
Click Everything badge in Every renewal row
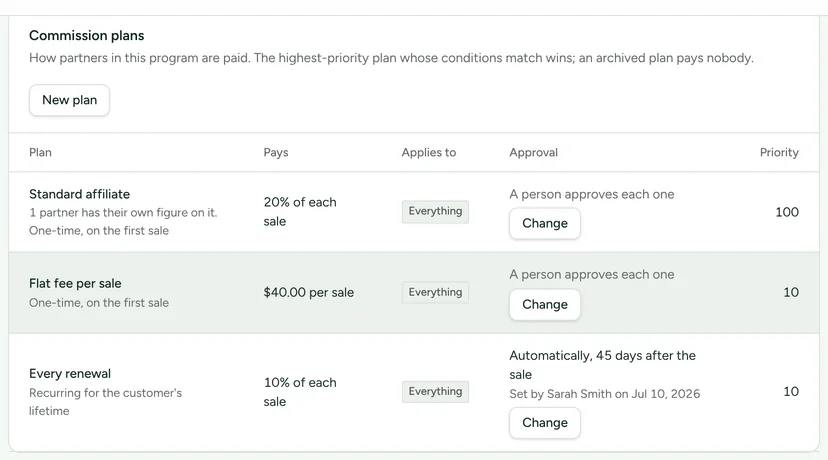coord(435,391)
